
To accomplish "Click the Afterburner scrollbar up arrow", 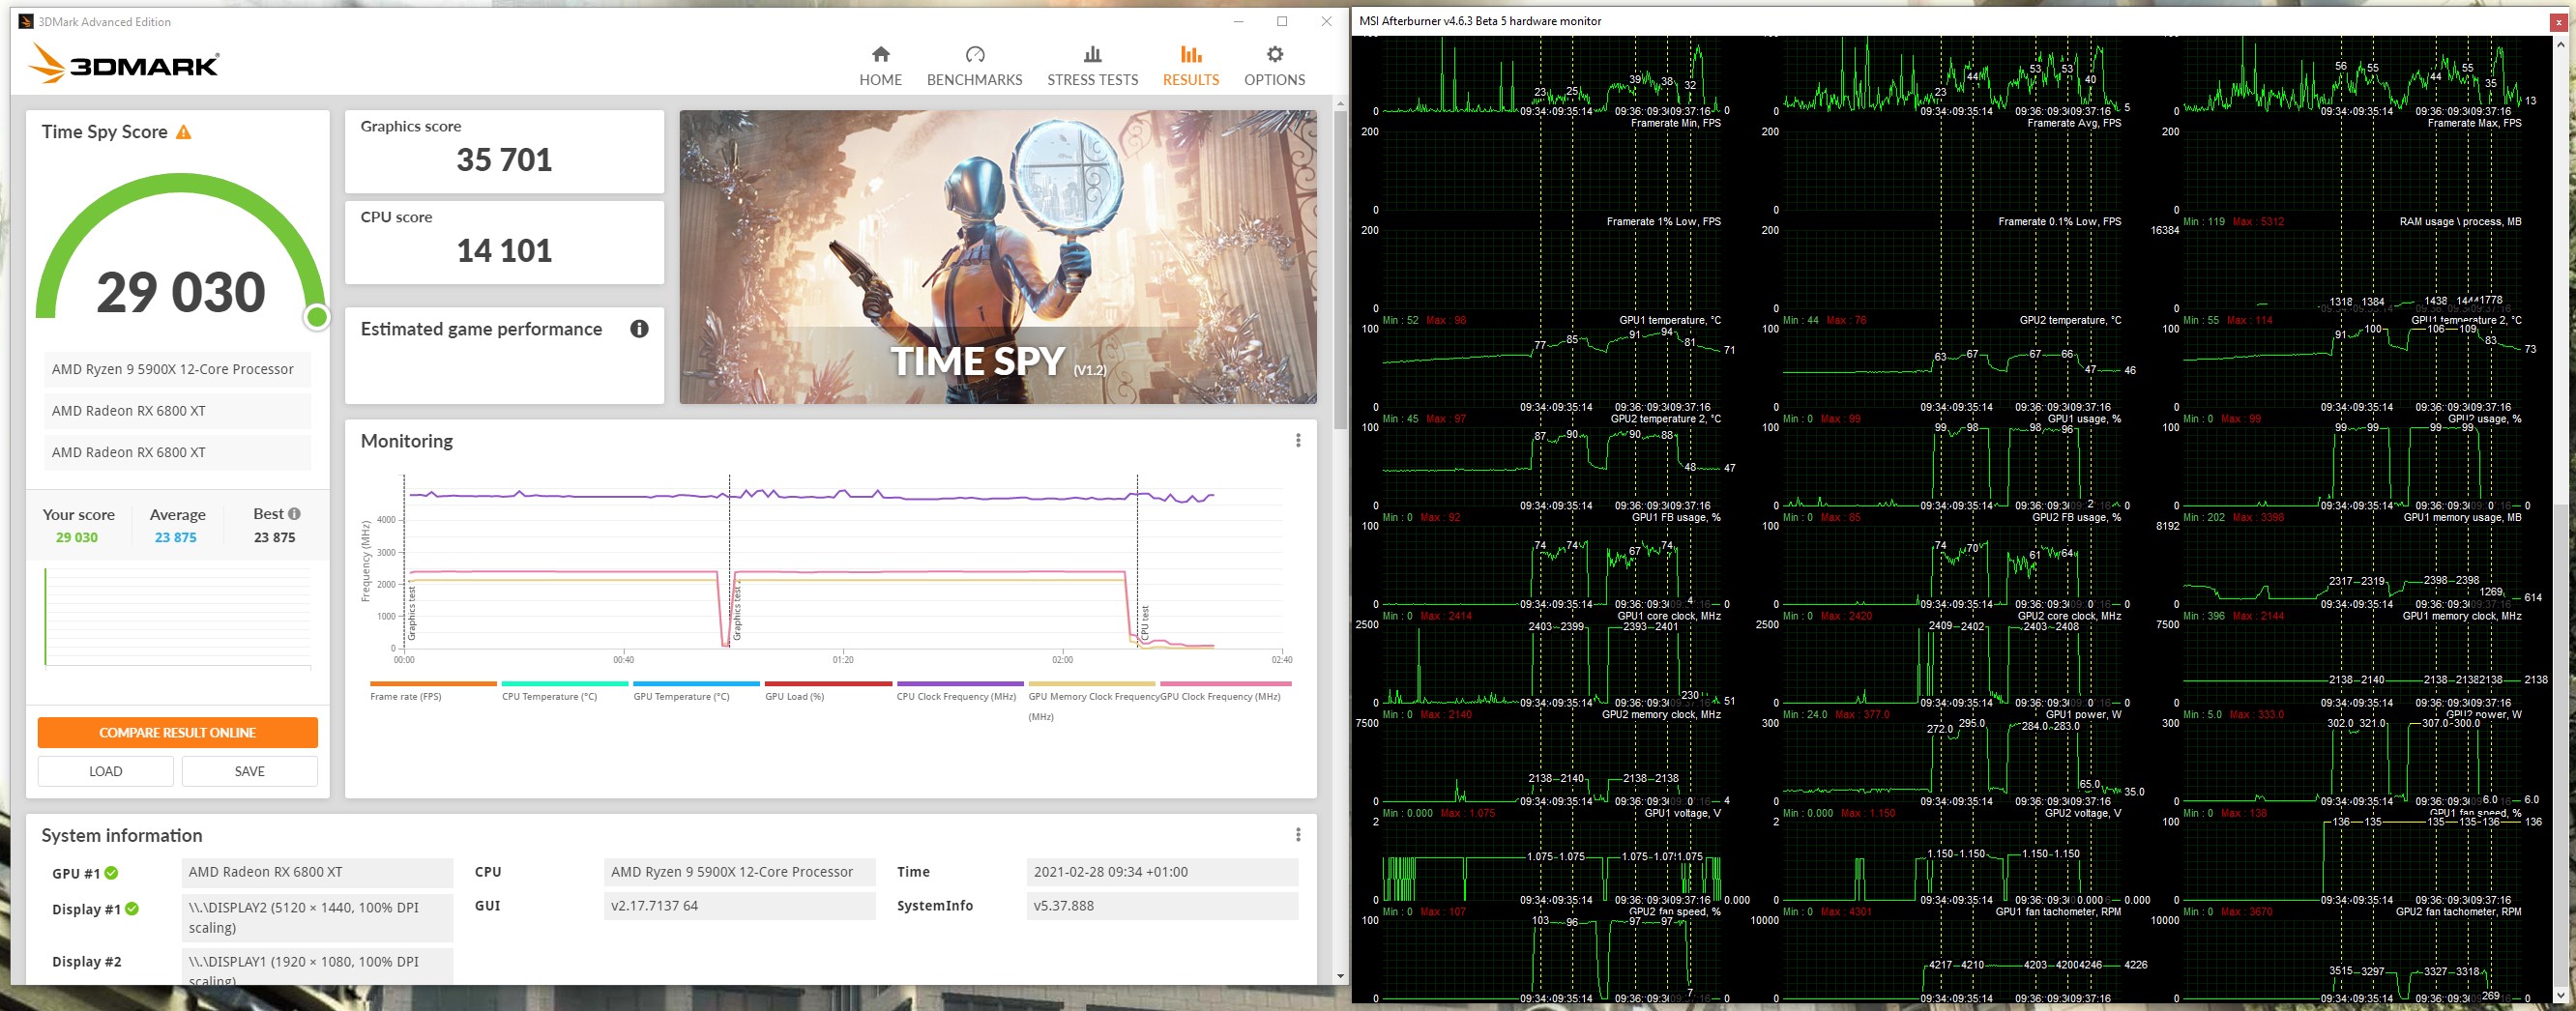I will 2559,44.
